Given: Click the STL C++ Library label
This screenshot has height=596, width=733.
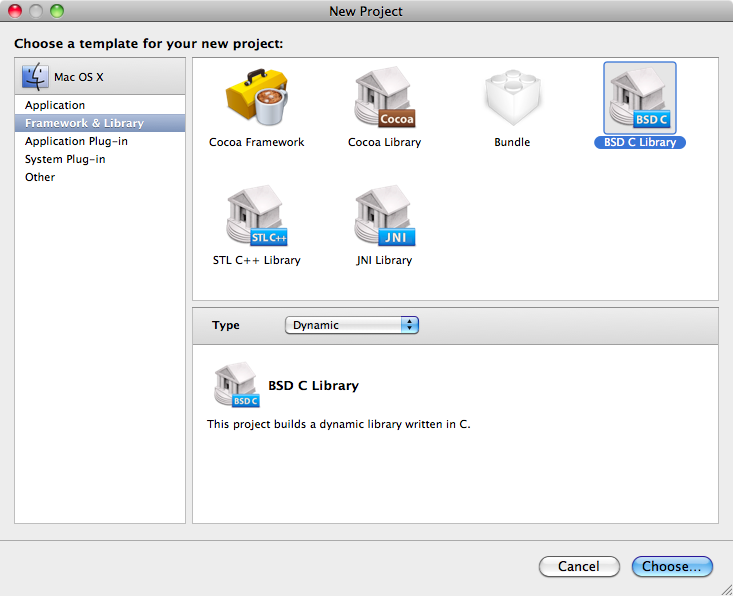Looking at the screenshot, I should click(257, 260).
